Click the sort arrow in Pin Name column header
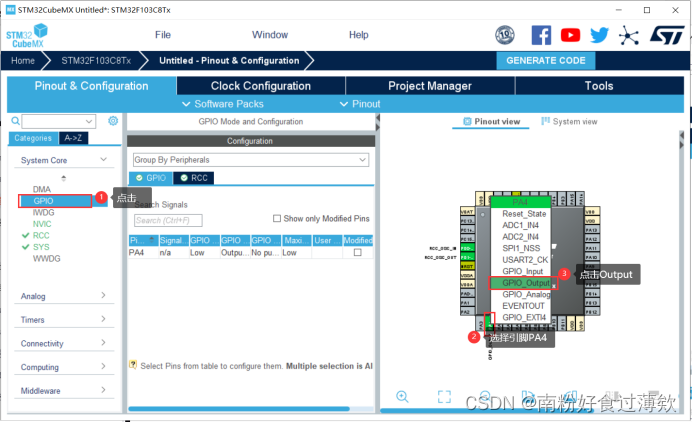Image resolution: width=692 pixels, height=422 pixels. pos(152,240)
